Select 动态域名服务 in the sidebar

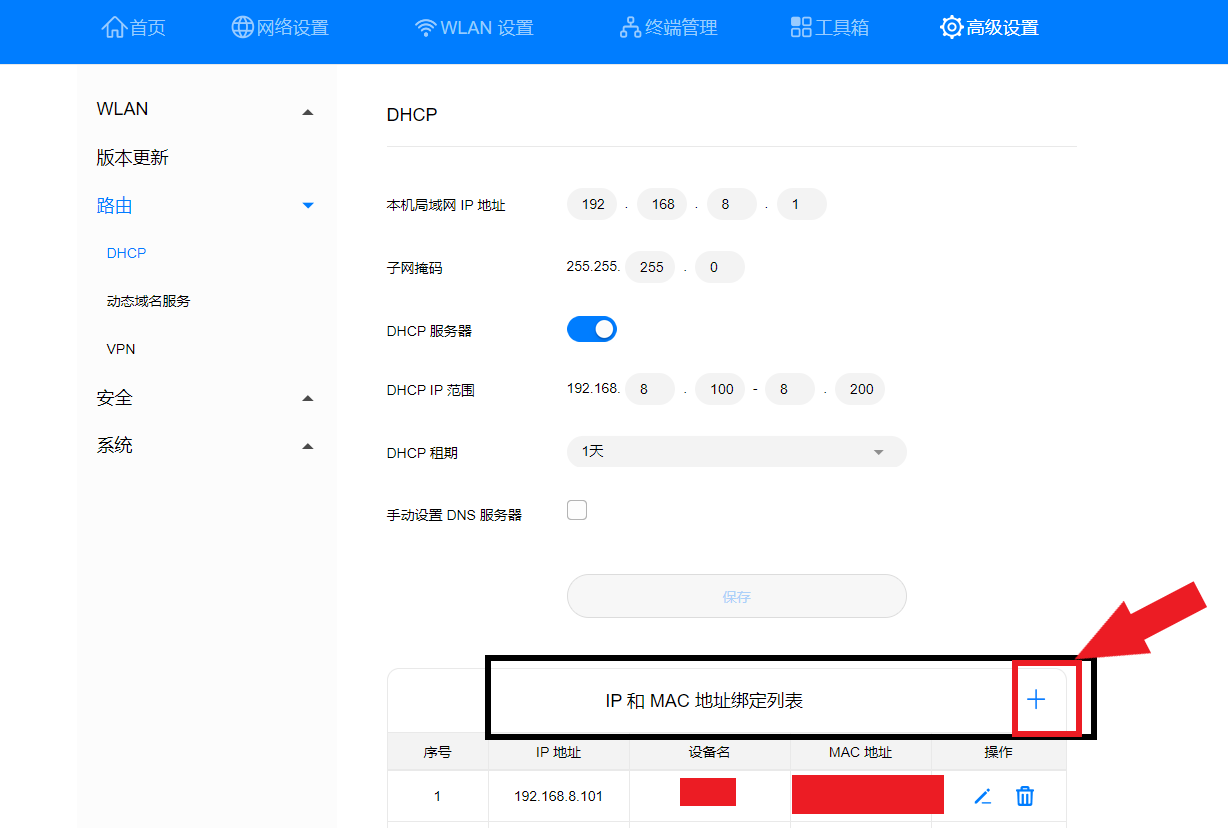(149, 301)
